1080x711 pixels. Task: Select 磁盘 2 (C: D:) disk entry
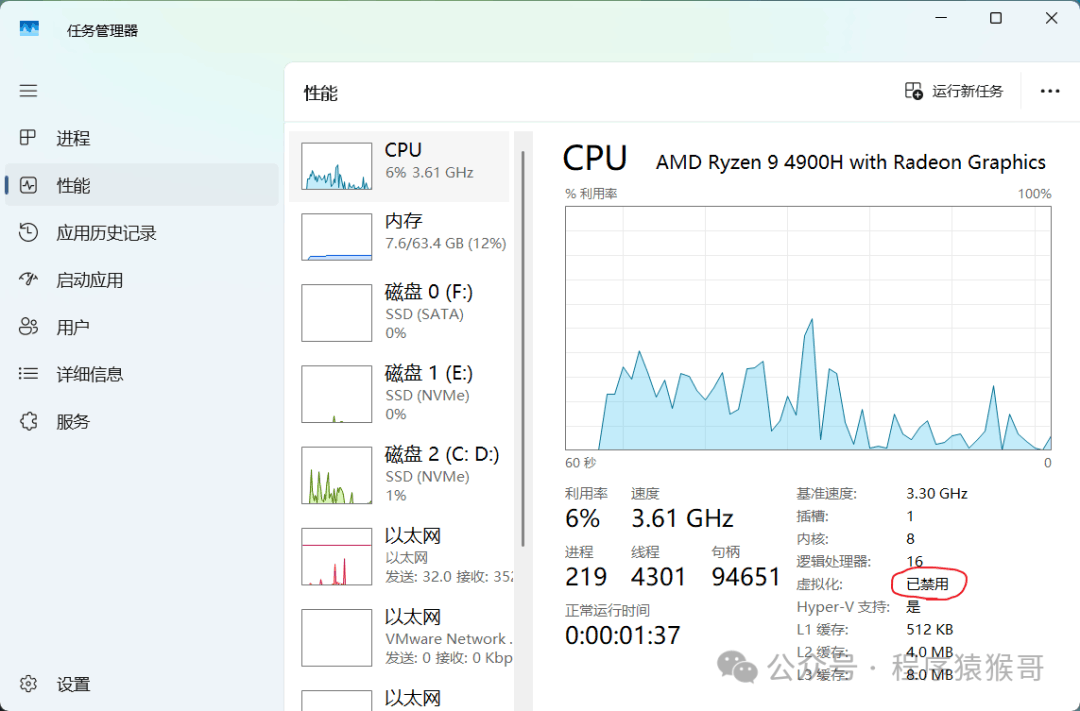[400, 474]
